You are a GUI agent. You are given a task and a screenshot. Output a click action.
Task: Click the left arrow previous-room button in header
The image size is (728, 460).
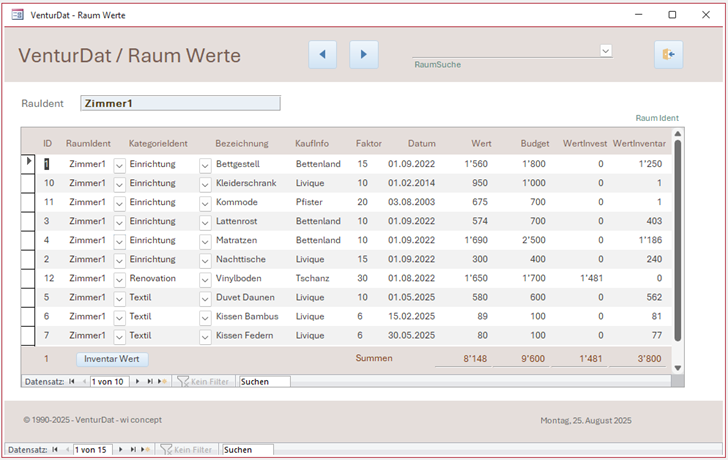pyautogui.click(x=322, y=55)
